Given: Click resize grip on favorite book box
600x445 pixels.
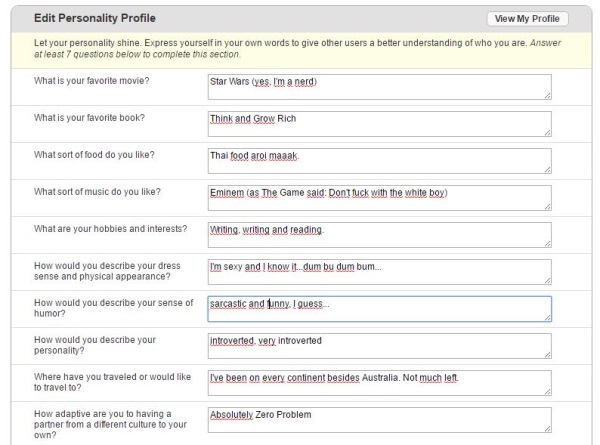Looking at the screenshot, I should coord(546,133).
